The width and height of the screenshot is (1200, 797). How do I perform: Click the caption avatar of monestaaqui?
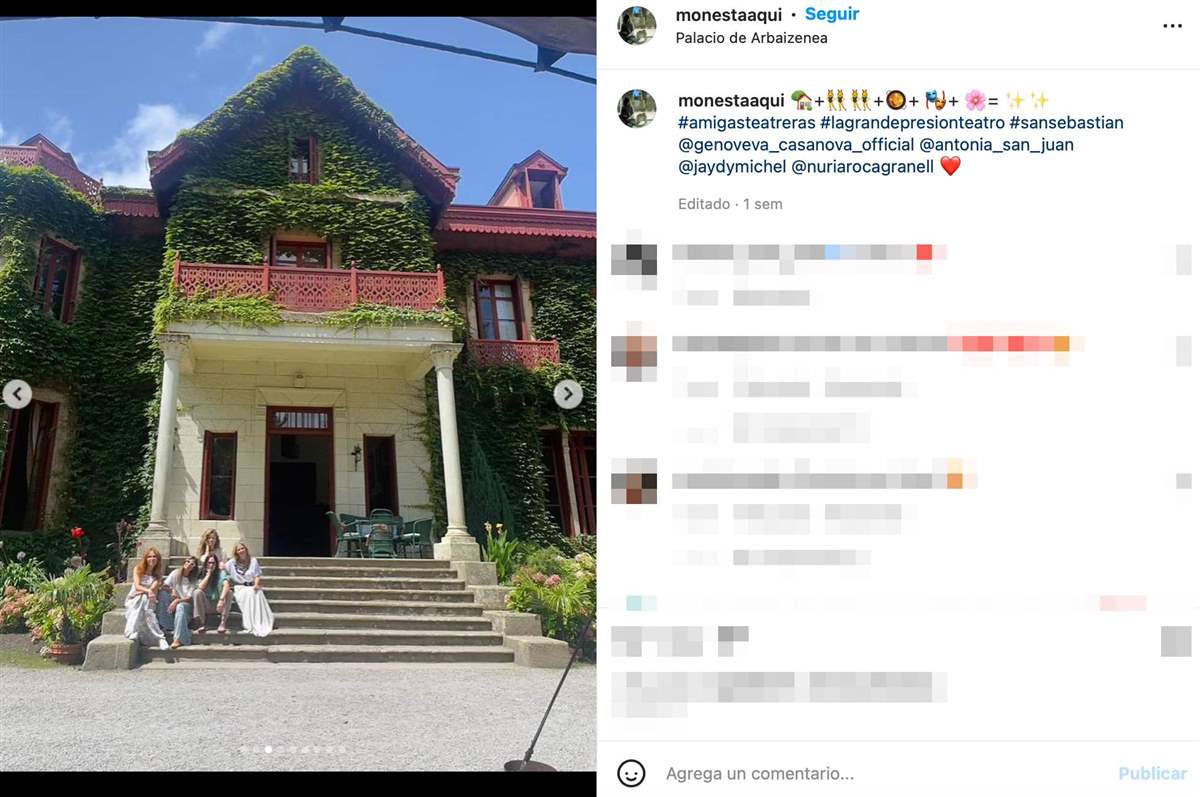pos(637,109)
